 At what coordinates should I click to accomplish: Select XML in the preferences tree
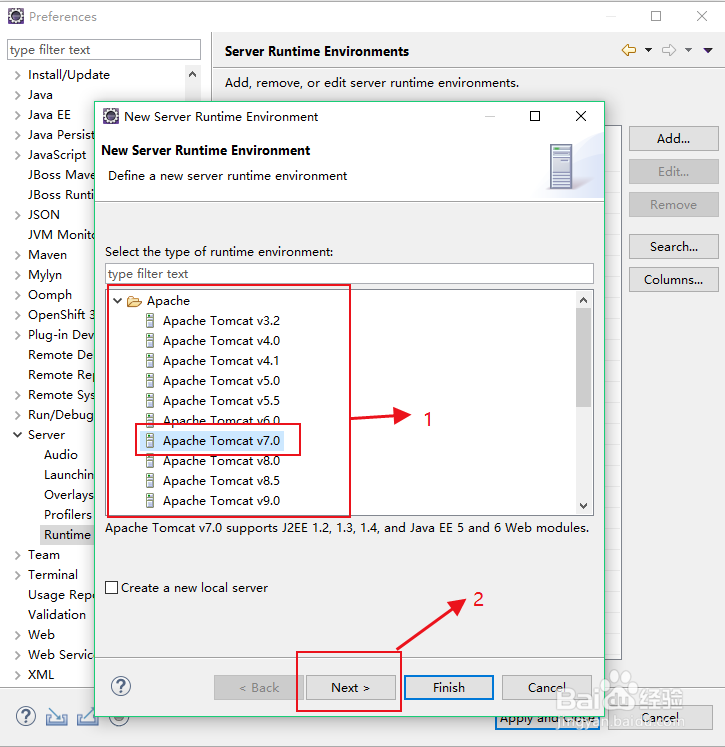41,675
